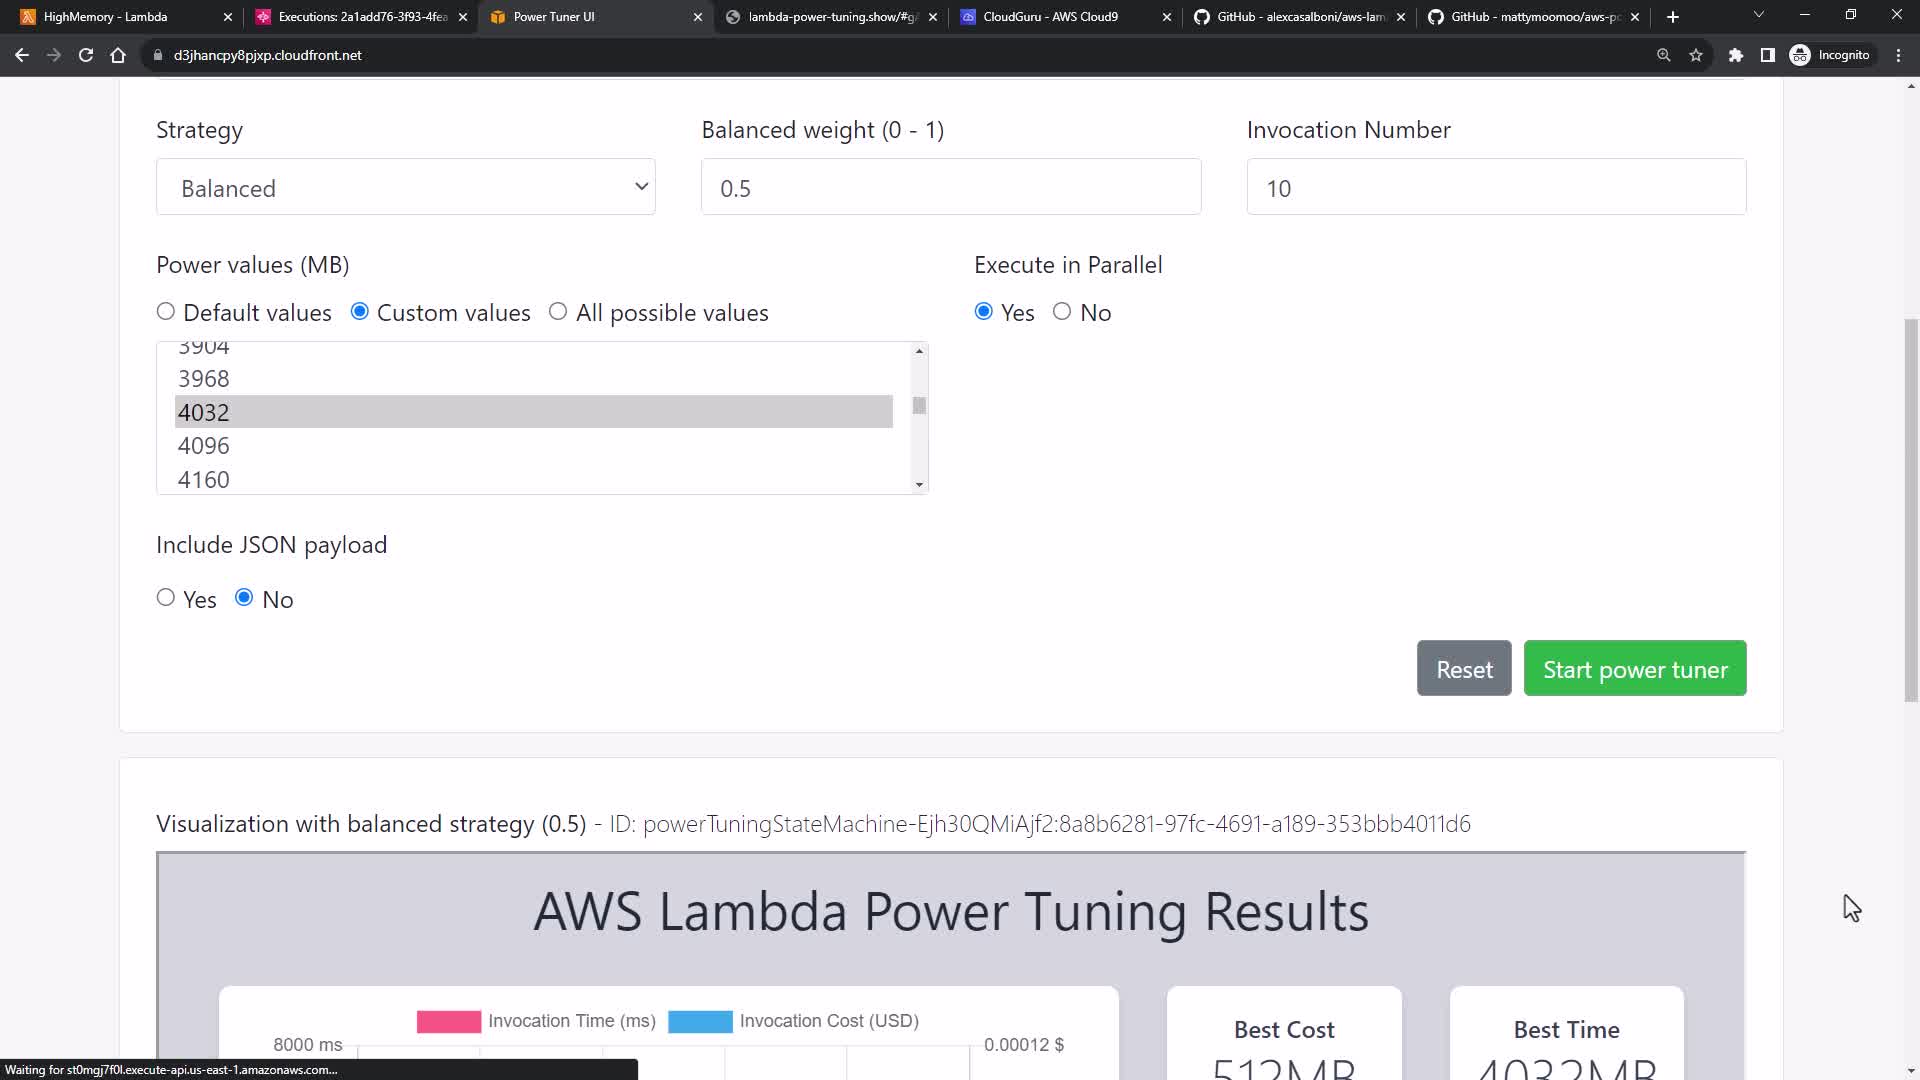Screen dimensions: 1920x1080
Task: Go to browser home page icon
Action: coord(118,55)
